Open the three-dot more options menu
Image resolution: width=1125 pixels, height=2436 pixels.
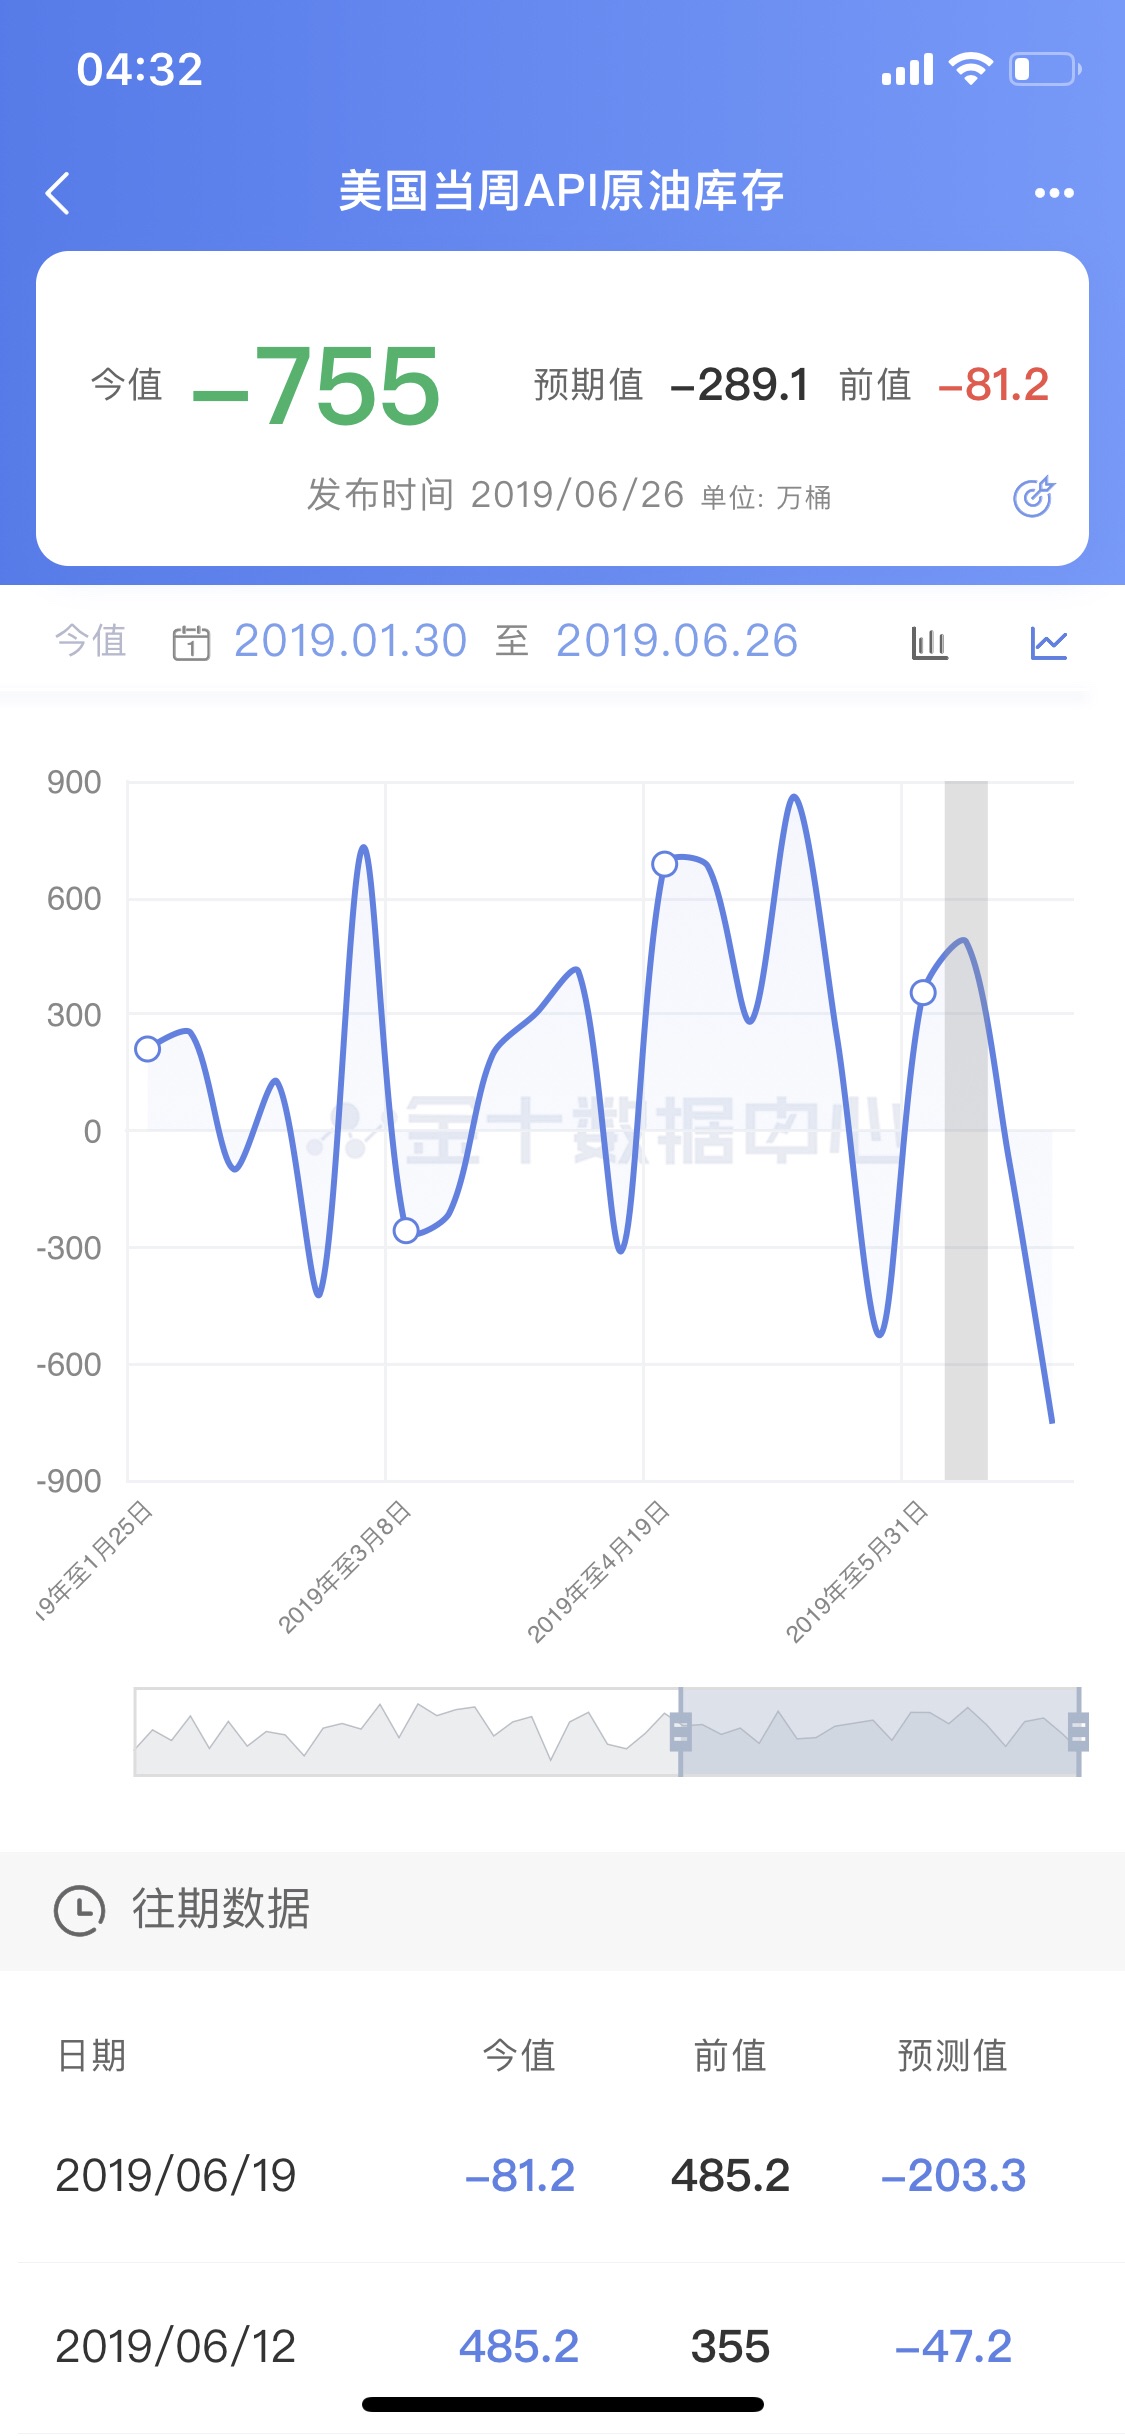click(1054, 193)
